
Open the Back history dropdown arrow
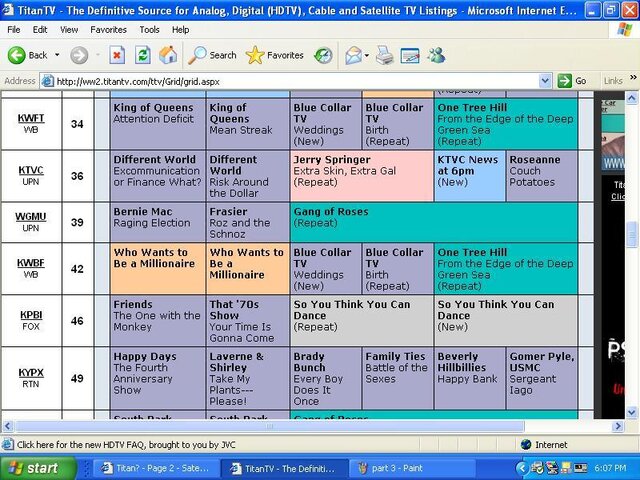[57, 55]
